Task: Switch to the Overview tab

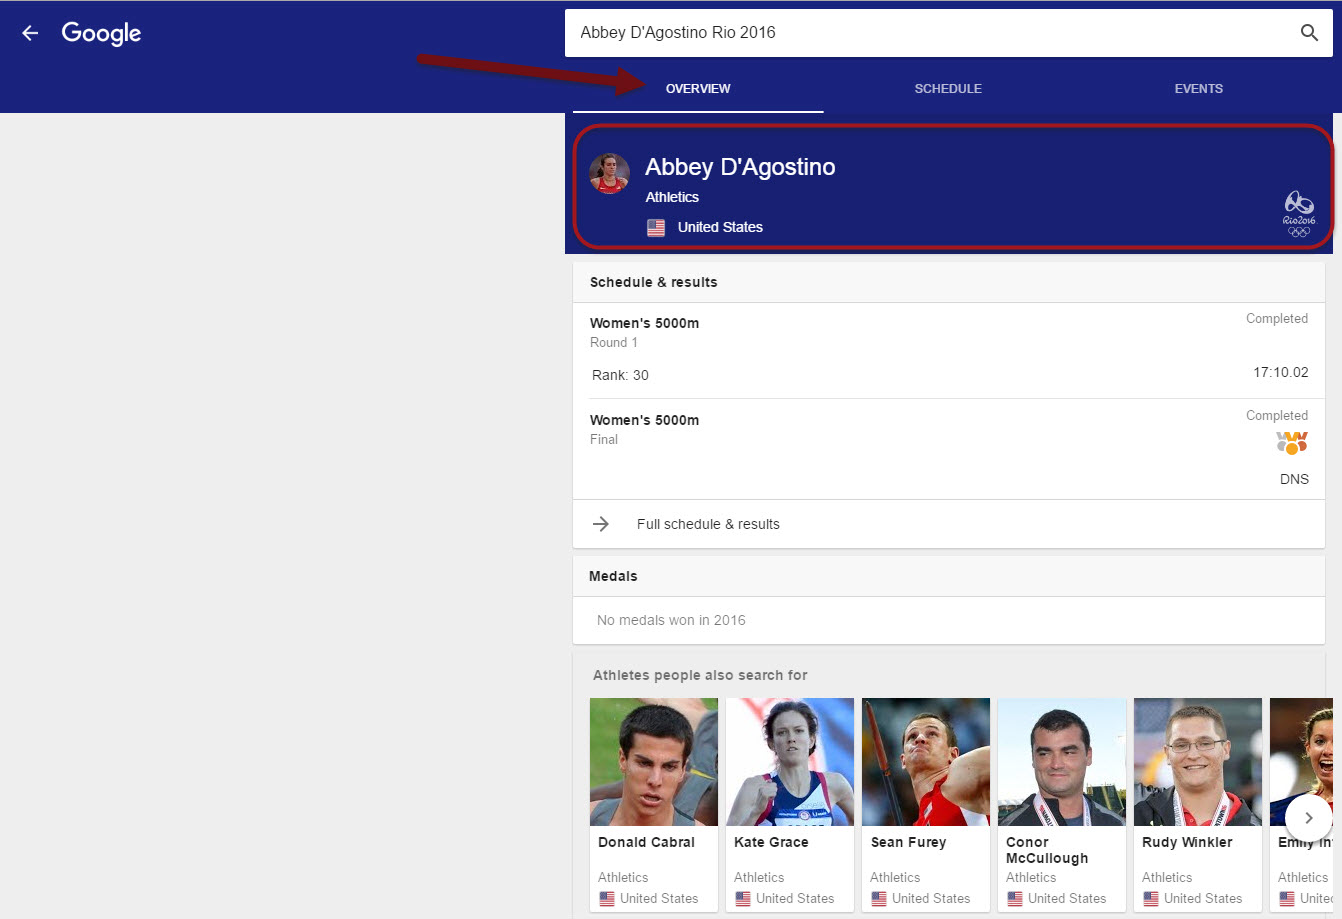Action: (698, 89)
